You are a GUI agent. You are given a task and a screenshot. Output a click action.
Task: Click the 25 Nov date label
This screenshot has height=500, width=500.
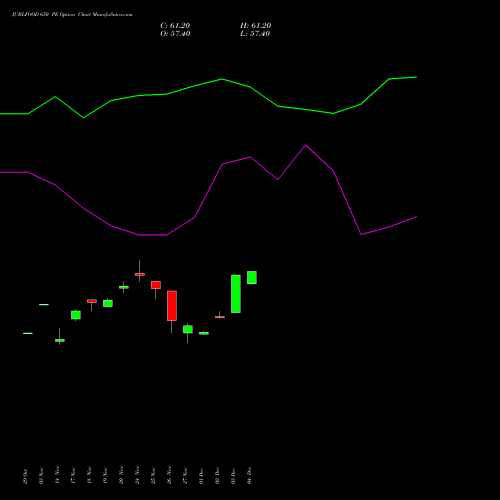pos(153,475)
